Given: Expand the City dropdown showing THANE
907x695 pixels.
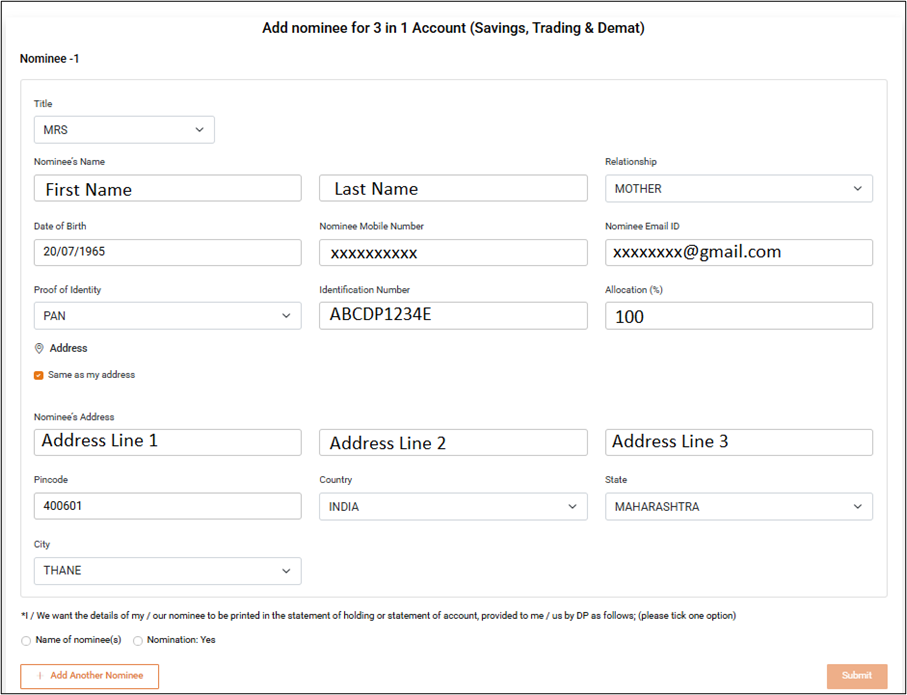Looking at the screenshot, I should coord(167,571).
